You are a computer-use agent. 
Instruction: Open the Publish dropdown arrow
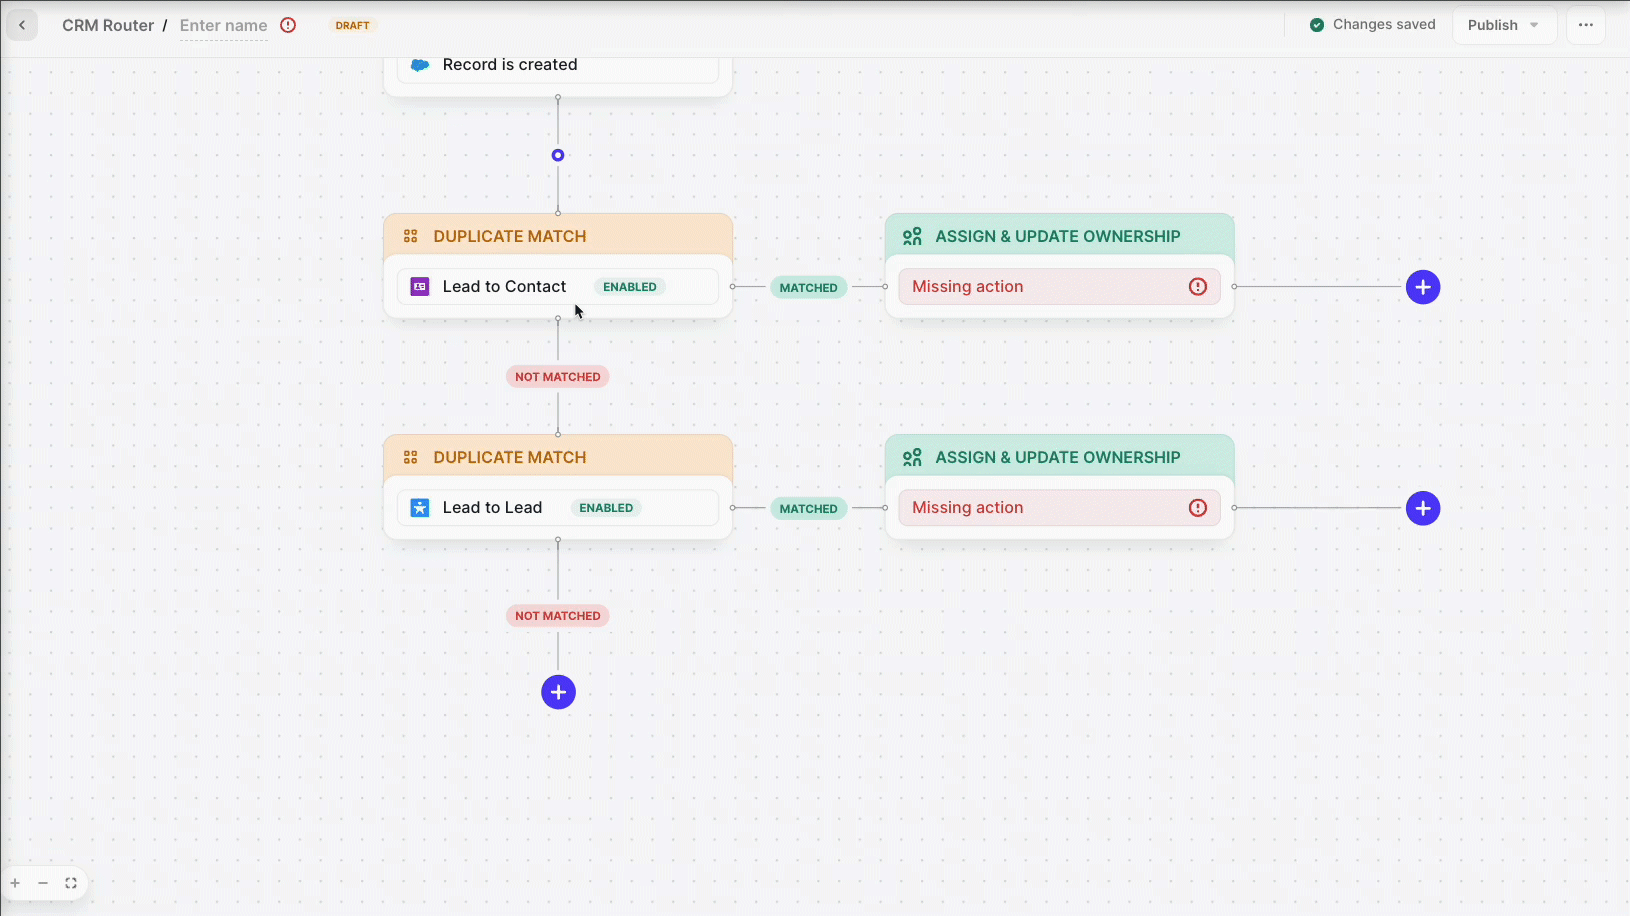point(1534,25)
